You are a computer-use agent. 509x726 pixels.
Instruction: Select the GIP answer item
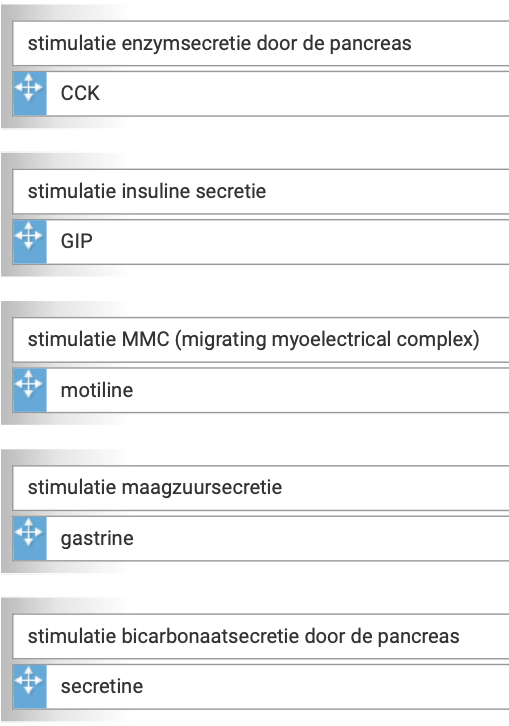pos(261,241)
